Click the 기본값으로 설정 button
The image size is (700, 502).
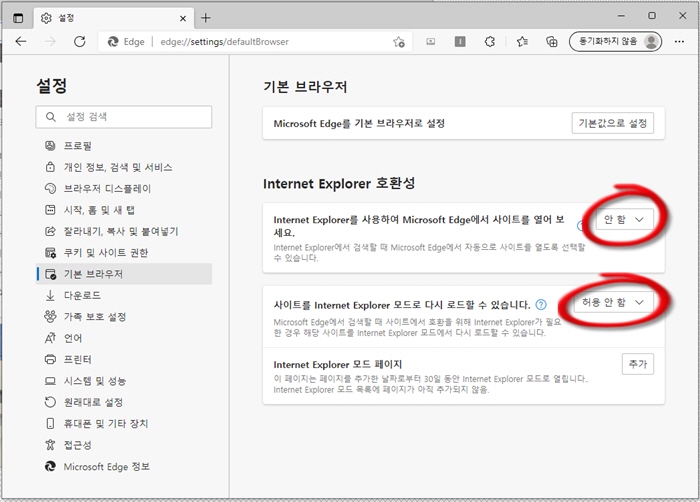(612, 123)
